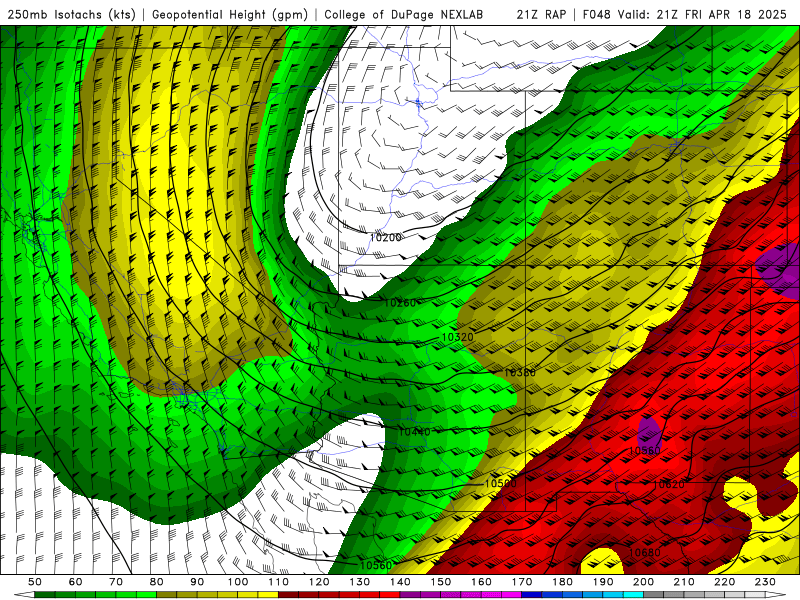This screenshot has width=800, height=600.
Task: Select the 10620 height contour label
Action: pos(669,485)
